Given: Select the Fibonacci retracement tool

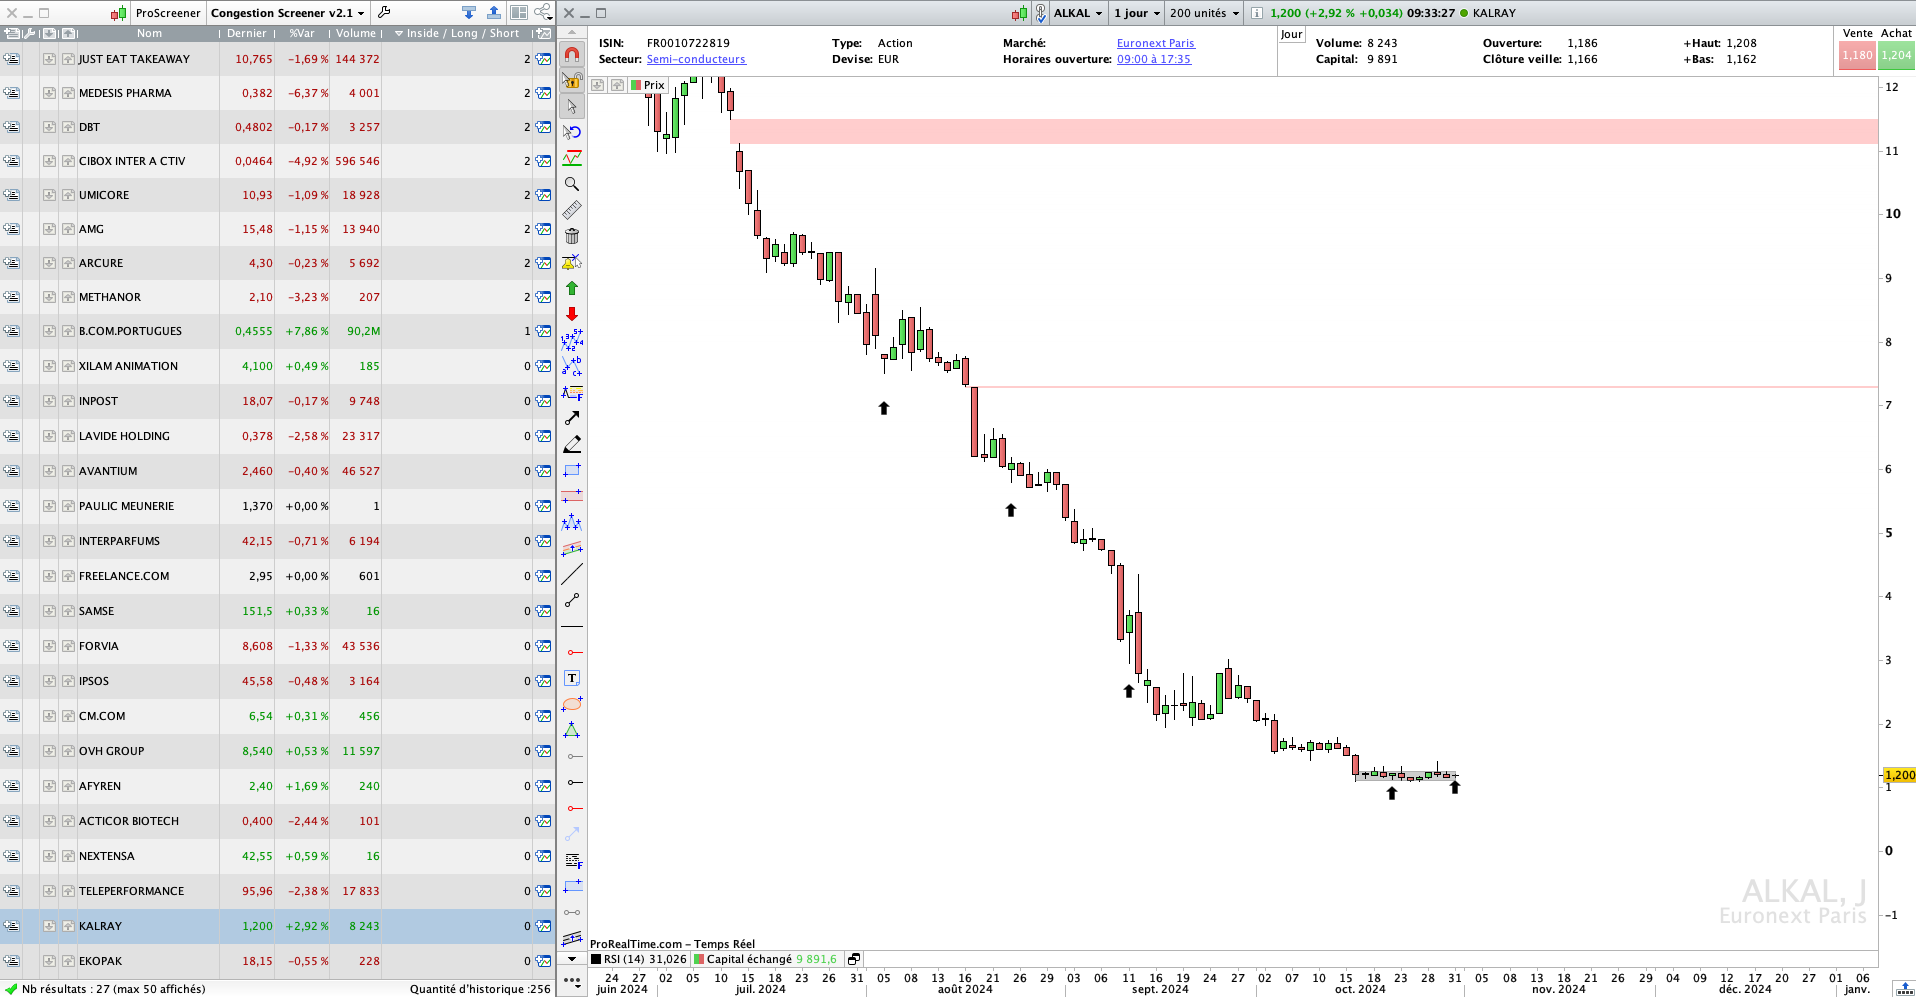Looking at the screenshot, I should coord(572,392).
